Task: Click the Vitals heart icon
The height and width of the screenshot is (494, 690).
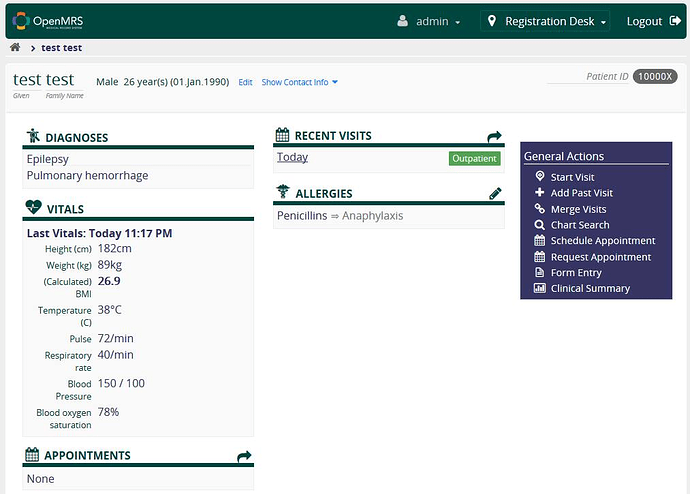Action: coord(33,207)
